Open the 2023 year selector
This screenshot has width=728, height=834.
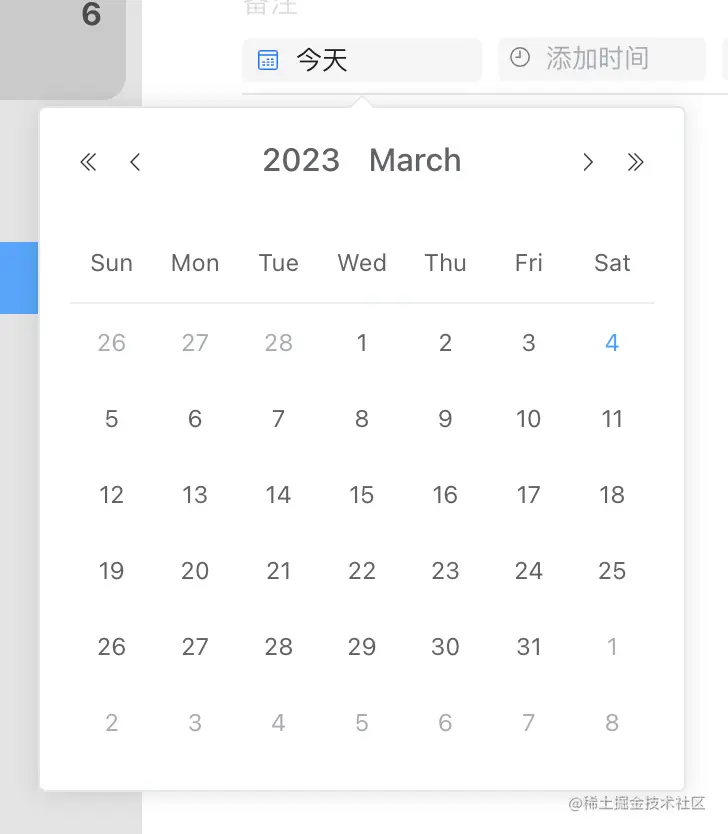click(x=301, y=160)
